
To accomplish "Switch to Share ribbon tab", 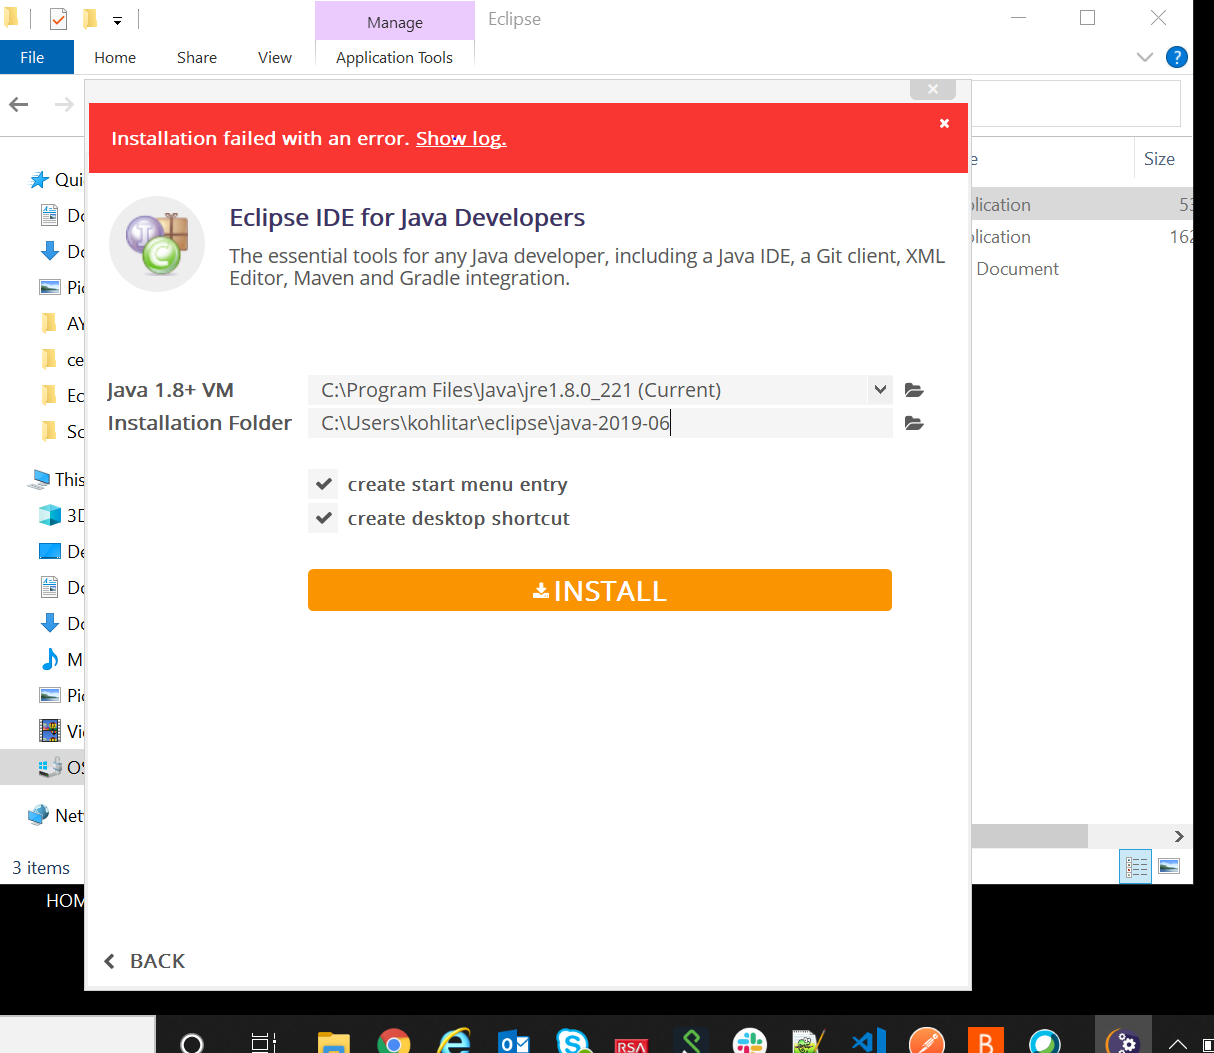I will click(x=197, y=57).
